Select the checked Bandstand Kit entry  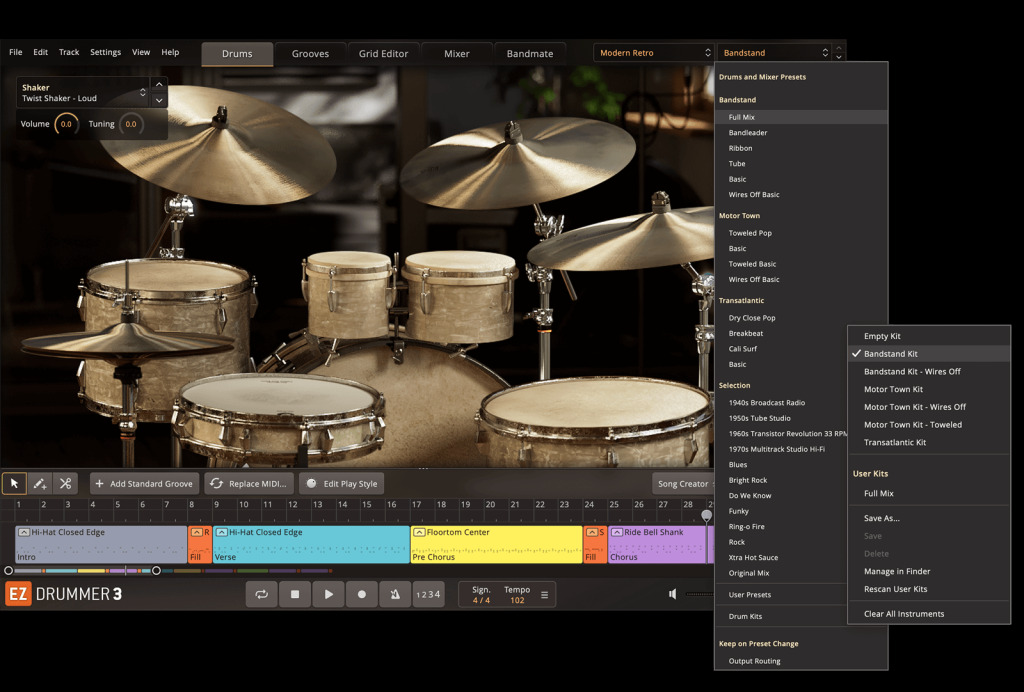coord(929,354)
